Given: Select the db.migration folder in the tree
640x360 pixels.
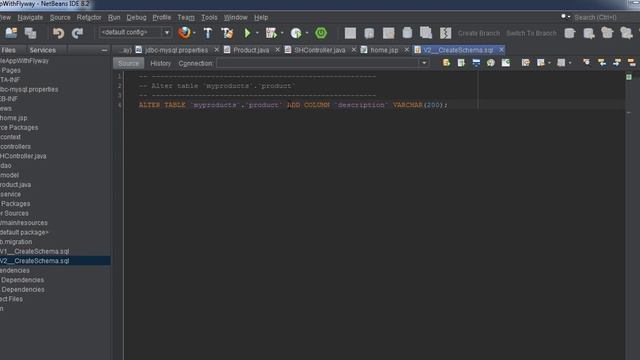Looking at the screenshot, I should click(16, 242).
